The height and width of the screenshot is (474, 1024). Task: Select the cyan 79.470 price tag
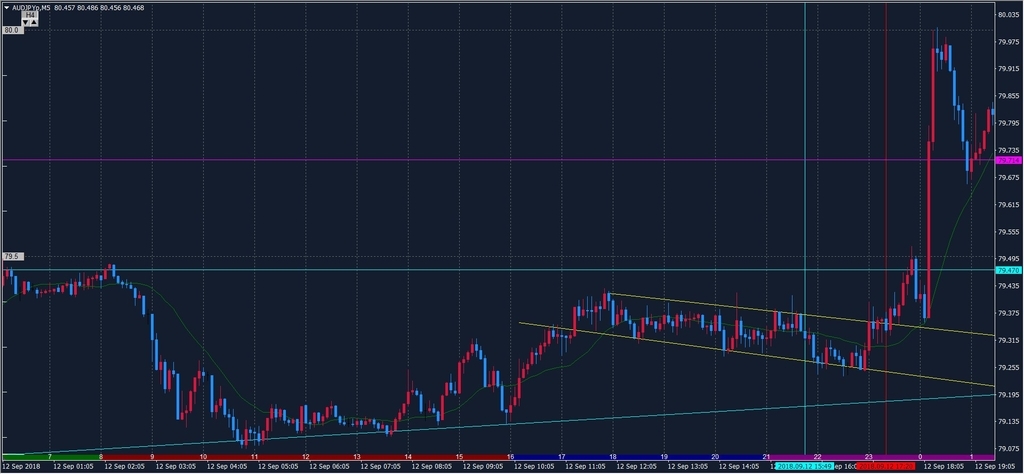(1008, 270)
